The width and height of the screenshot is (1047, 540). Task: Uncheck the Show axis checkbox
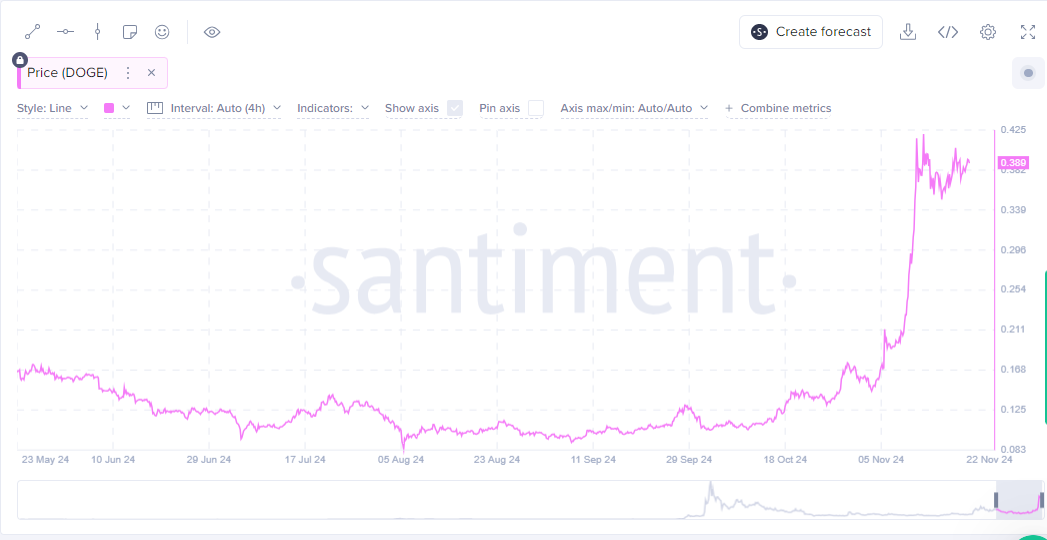pos(455,108)
